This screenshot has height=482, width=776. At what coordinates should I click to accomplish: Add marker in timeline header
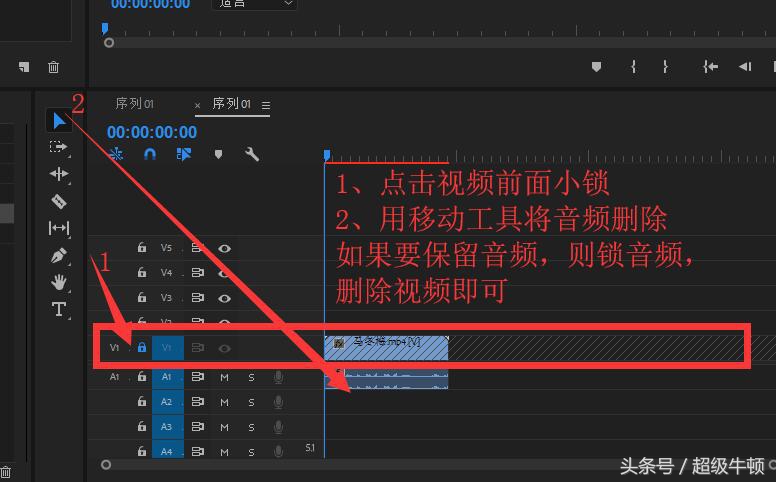218,154
